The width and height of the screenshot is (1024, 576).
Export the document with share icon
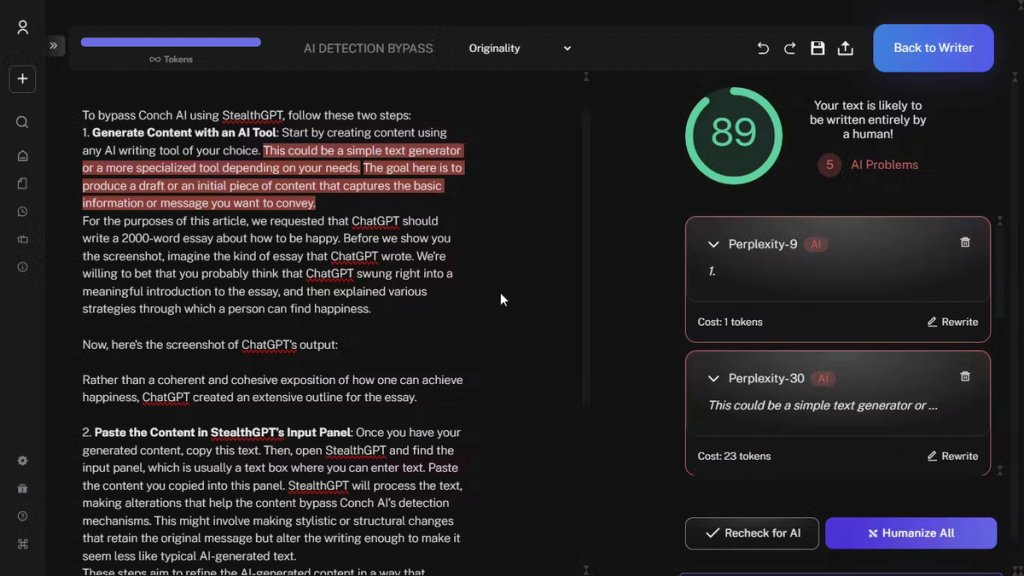click(845, 48)
